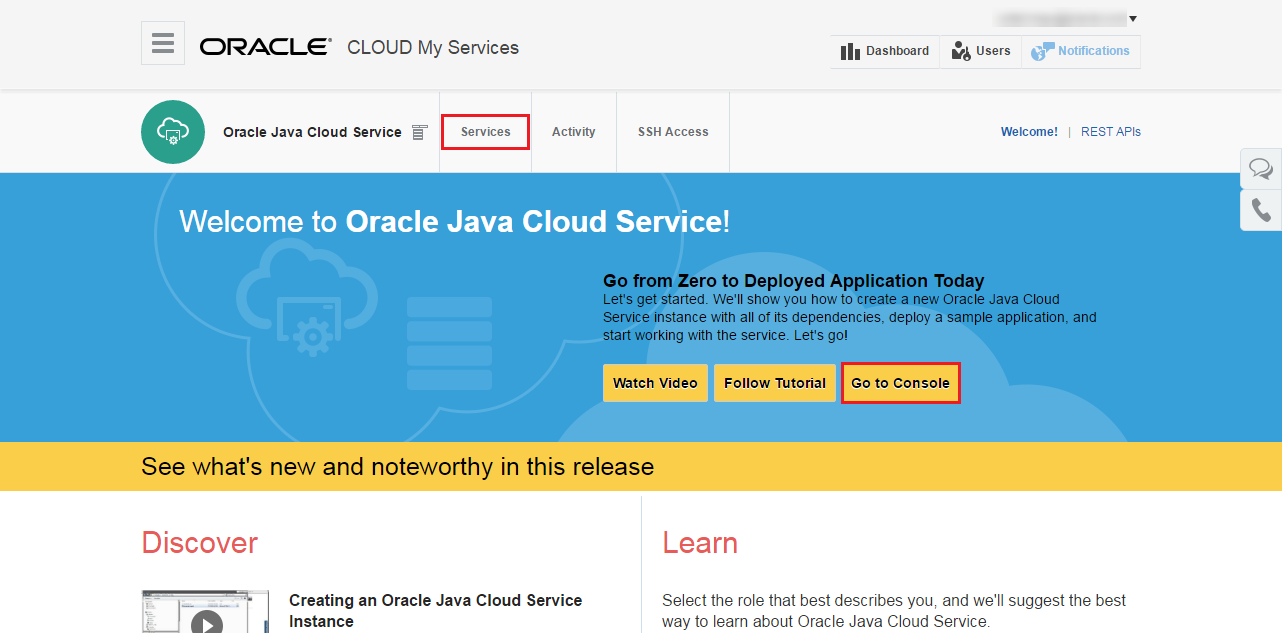1282x633 pixels.
Task: Click the Discover heading
Action: (200, 543)
